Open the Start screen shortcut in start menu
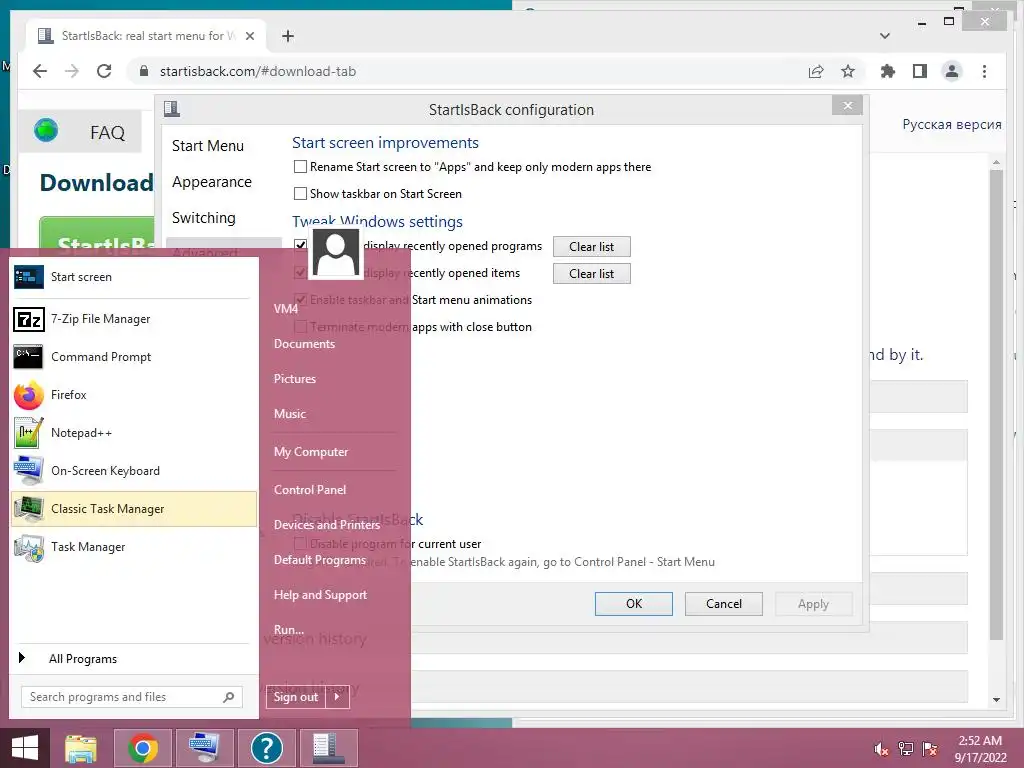This screenshot has height=768, width=1024. click(134, 277)
